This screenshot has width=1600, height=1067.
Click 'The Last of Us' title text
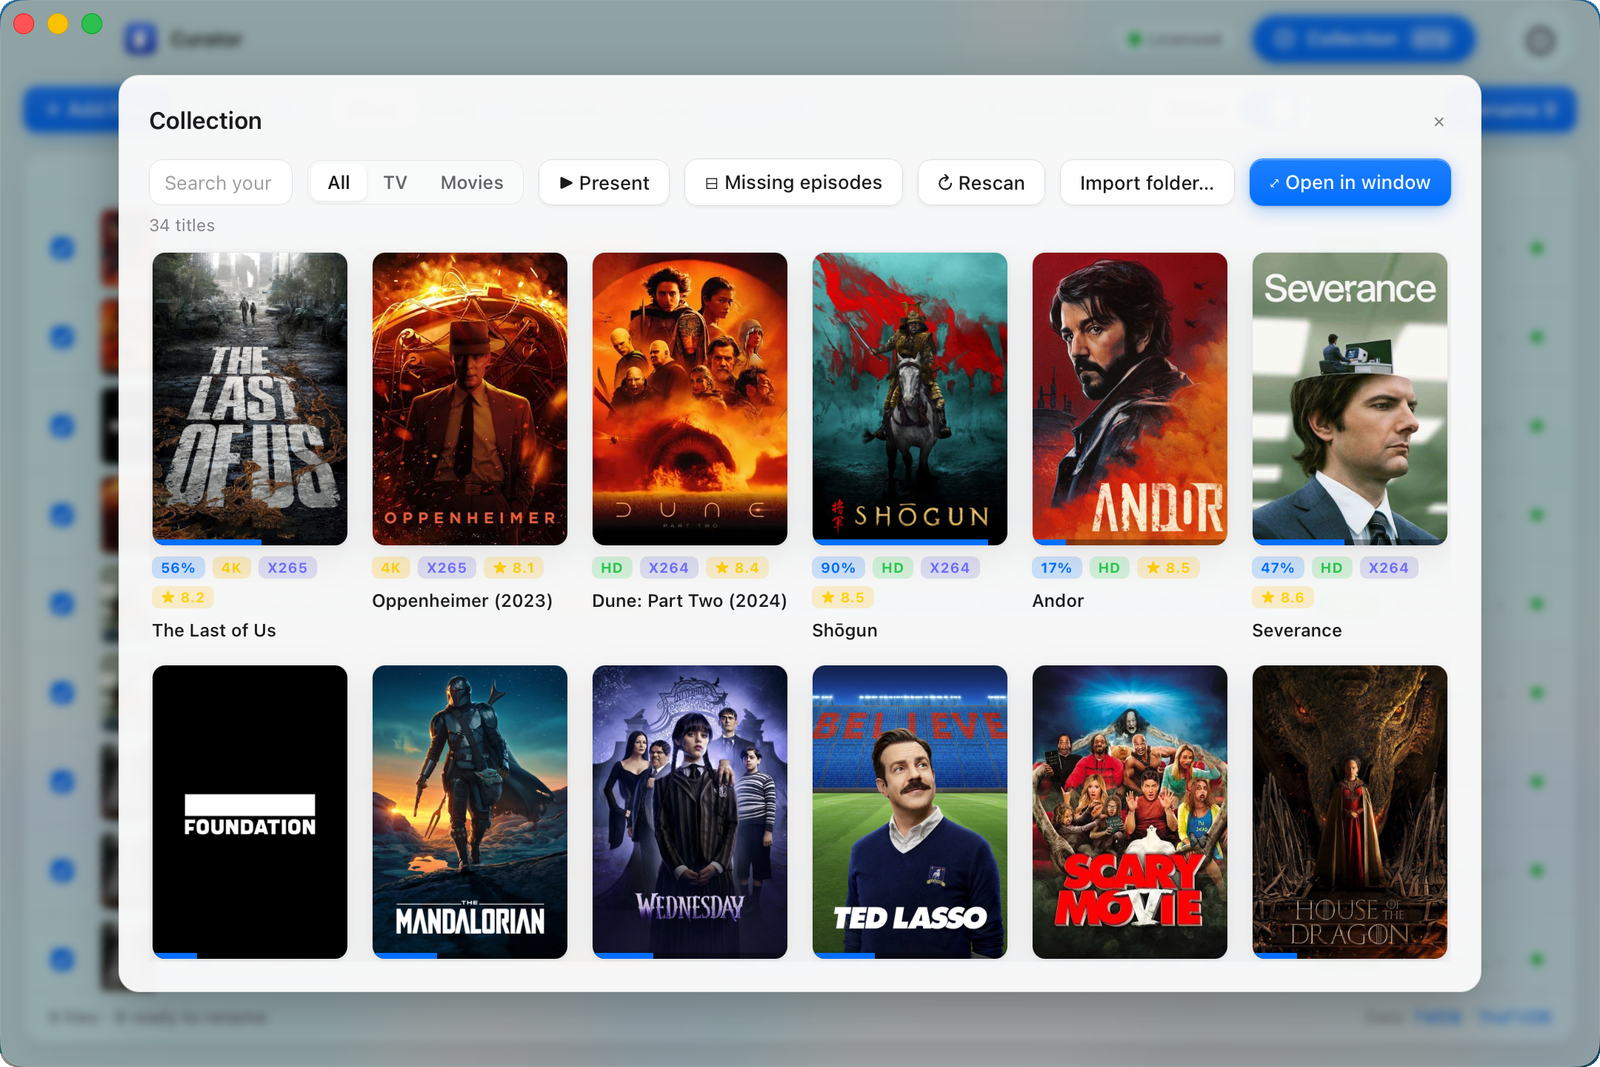point(214,631)
